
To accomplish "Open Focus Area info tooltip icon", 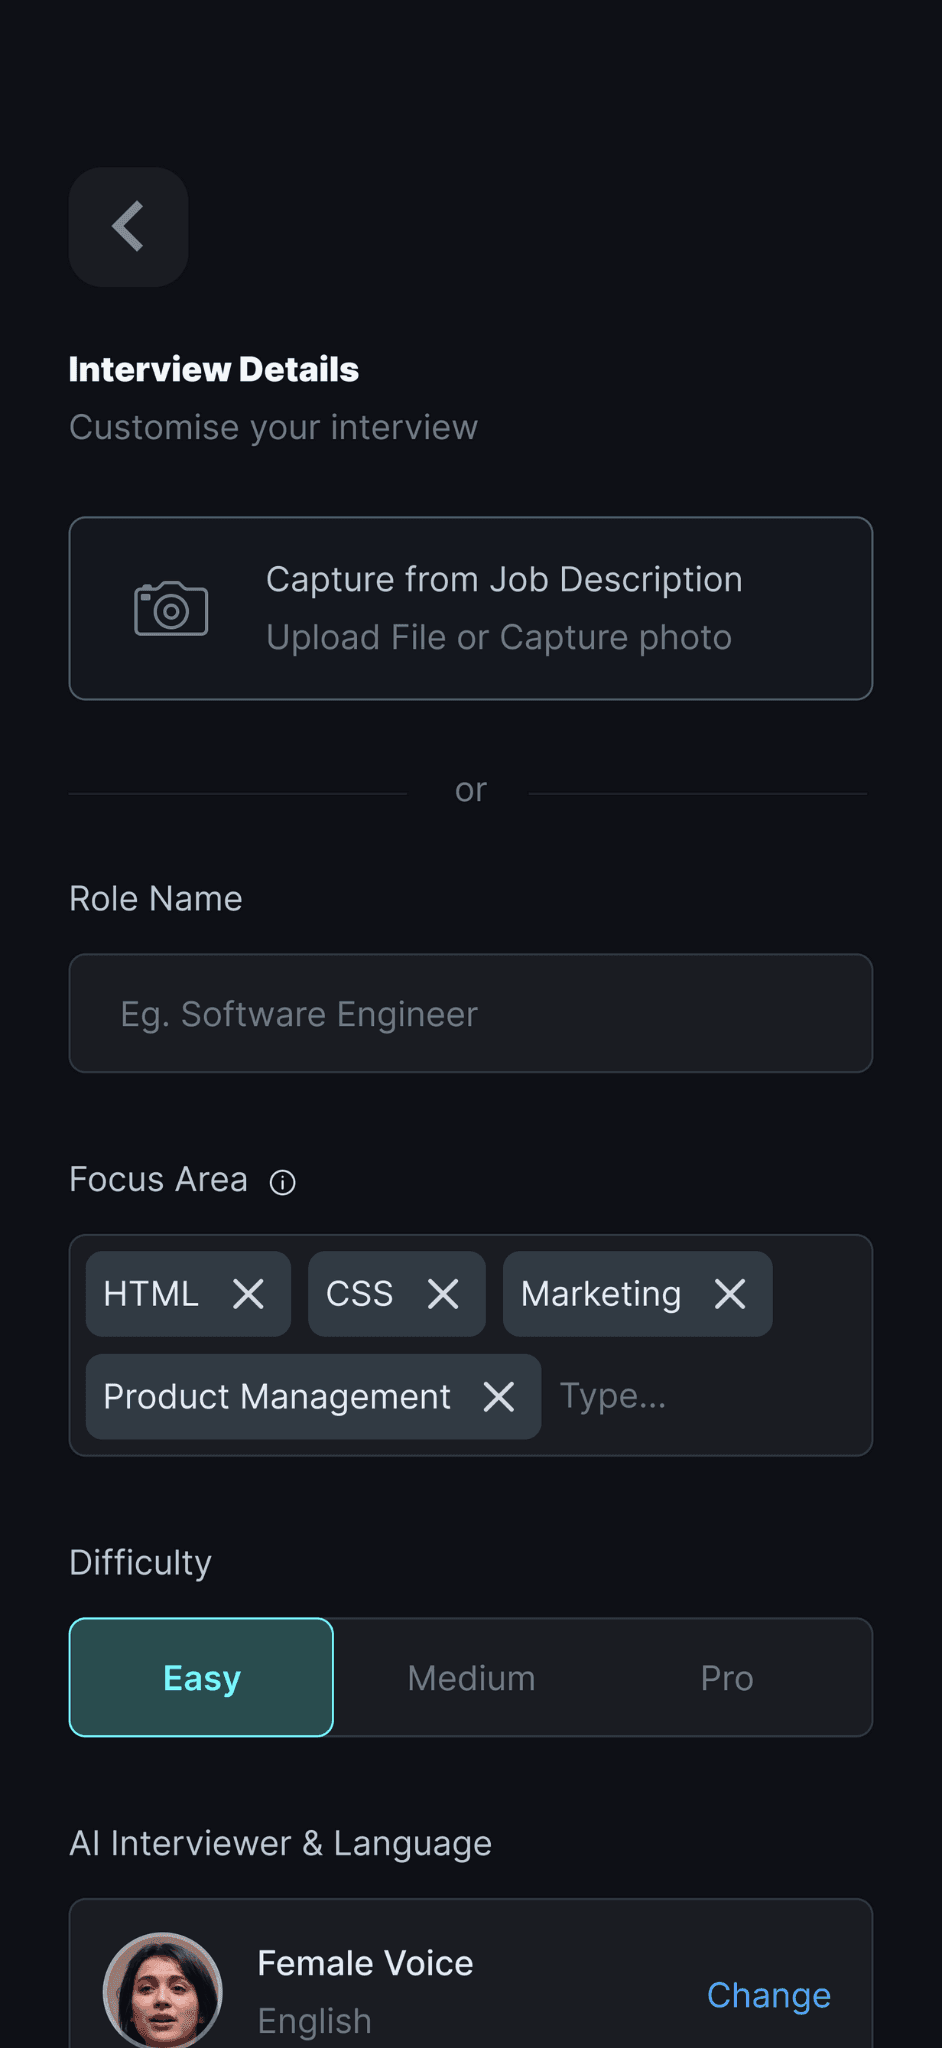I will pyautogui.click(x=283, y=1183).
